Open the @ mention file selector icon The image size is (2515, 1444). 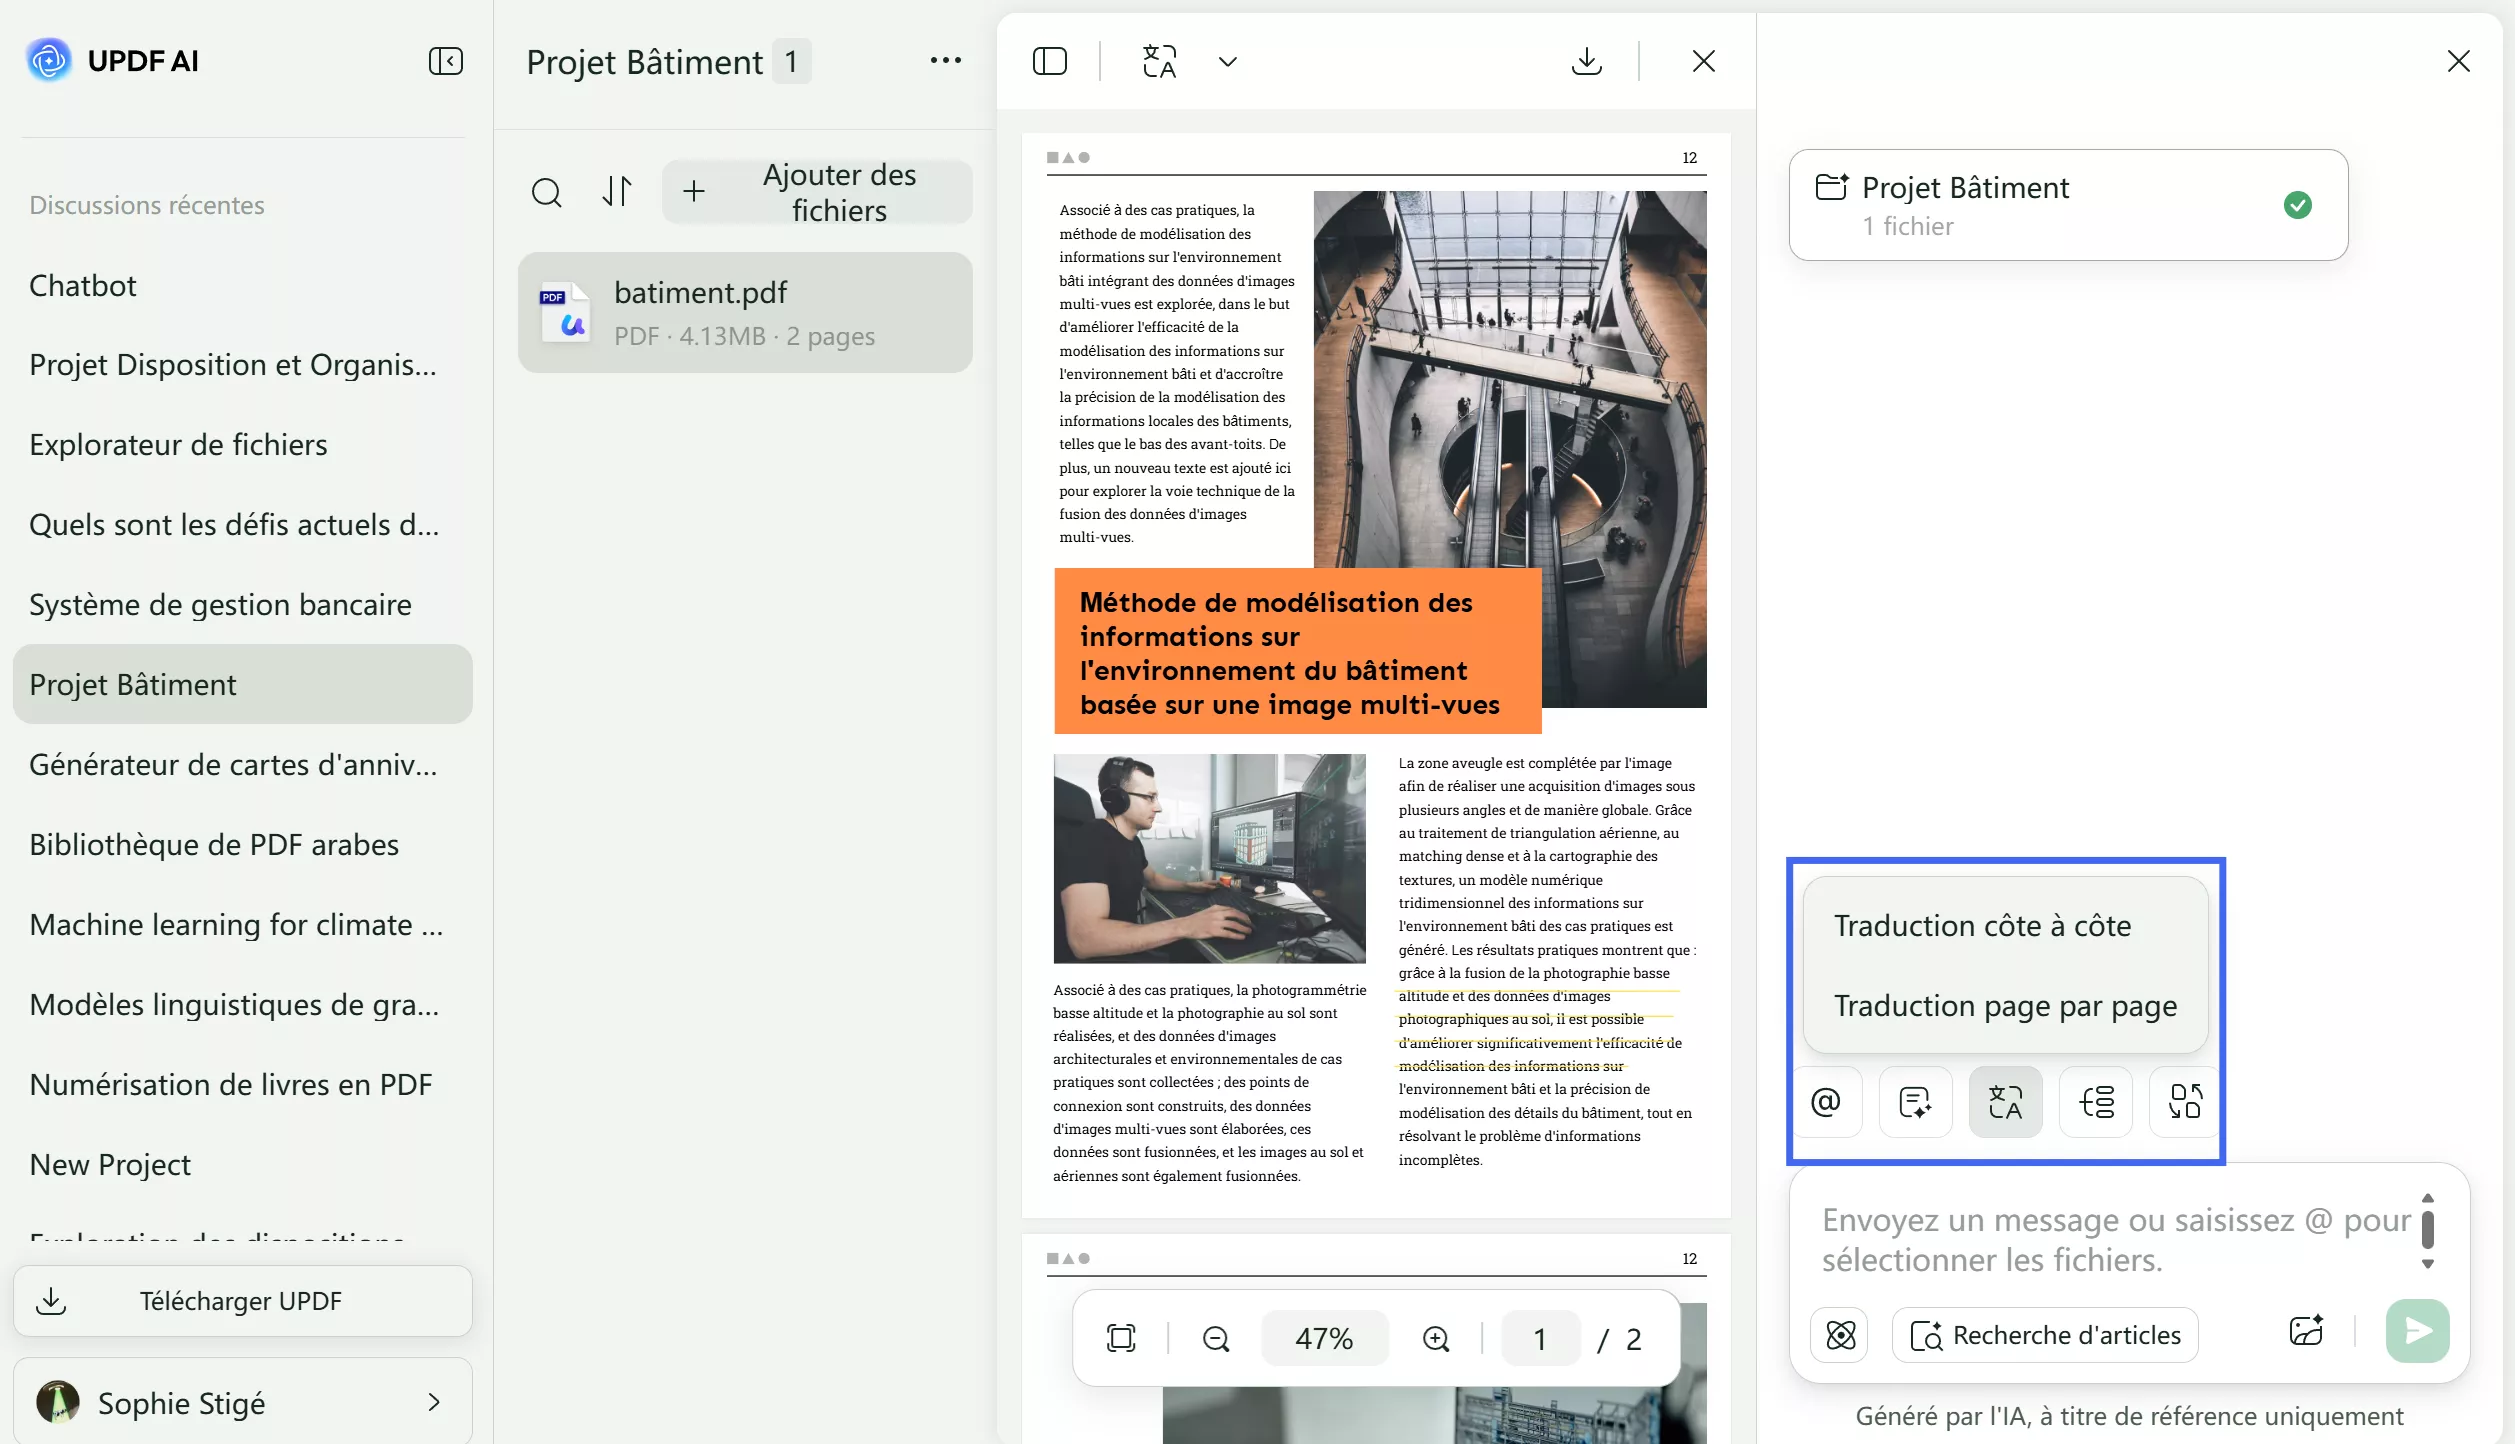[x=1827, y=1101]
